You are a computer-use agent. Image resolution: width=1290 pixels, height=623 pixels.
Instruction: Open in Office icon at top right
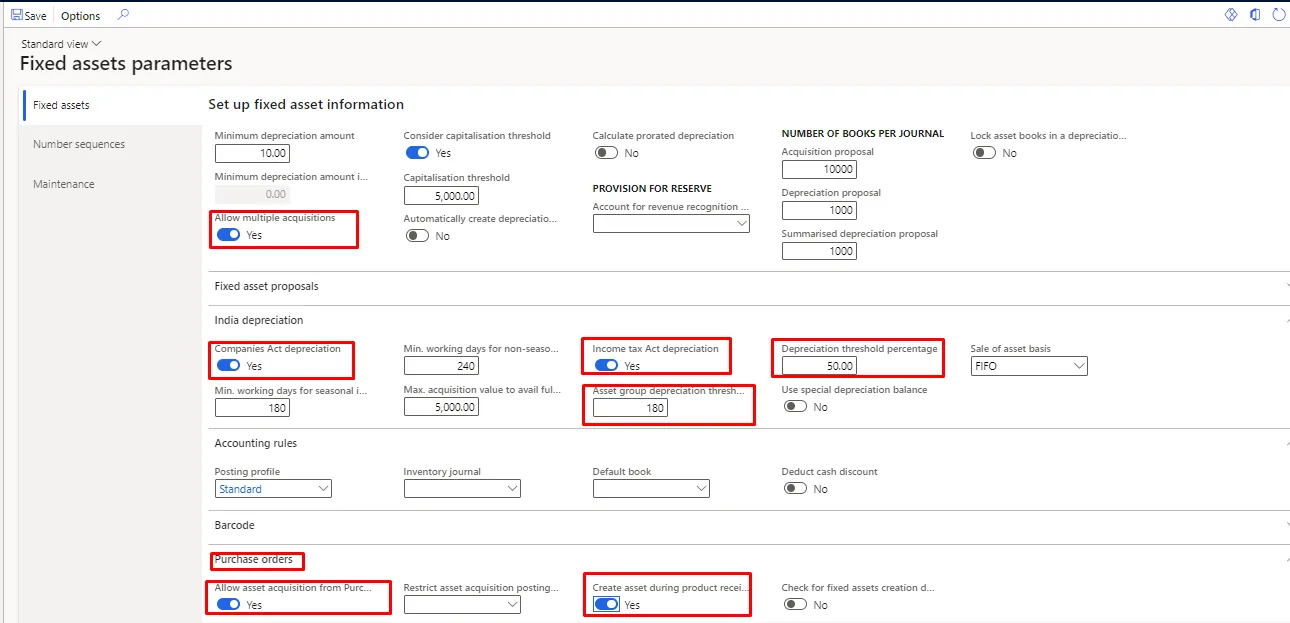pyautogui.click(x=1255, y=15)
